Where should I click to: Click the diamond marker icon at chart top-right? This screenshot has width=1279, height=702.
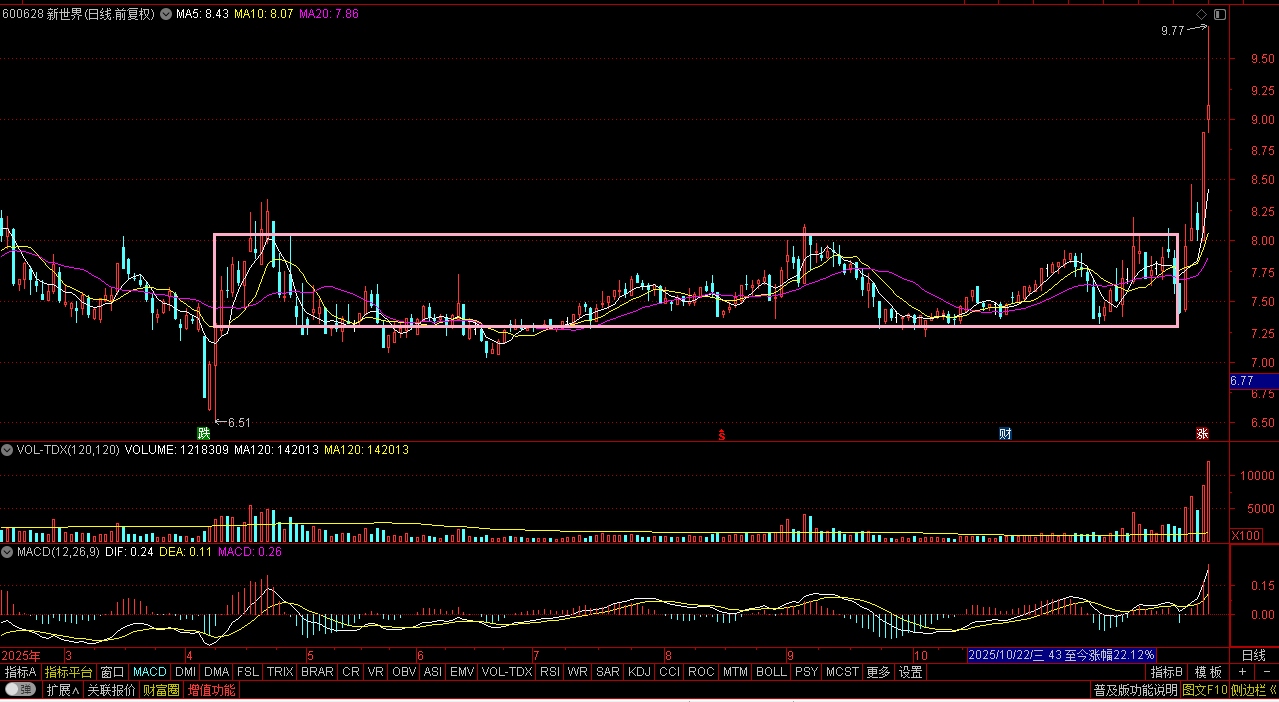tap(1201, 15)
